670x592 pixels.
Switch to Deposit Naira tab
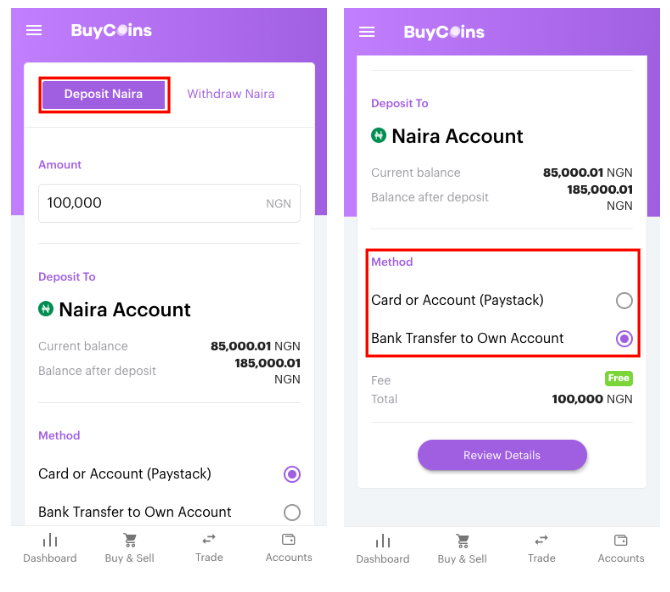103,94
